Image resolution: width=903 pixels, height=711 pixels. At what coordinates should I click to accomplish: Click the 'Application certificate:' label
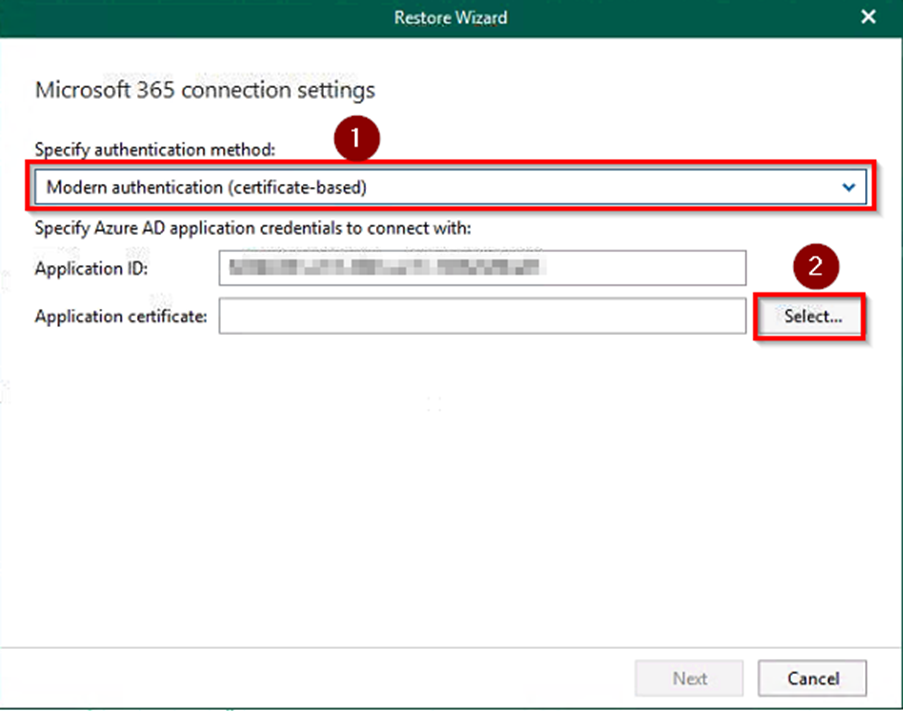(121, 316)
